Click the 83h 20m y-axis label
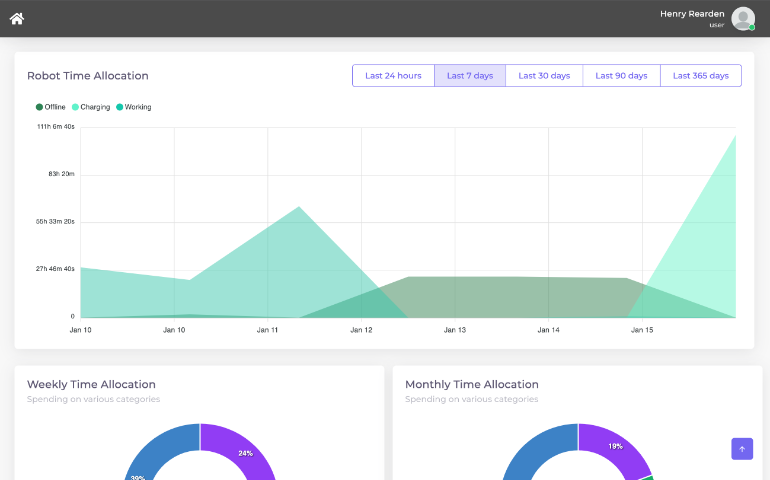Image resolution: width=770 pixels, height=480 pixels. coord(61,174)
